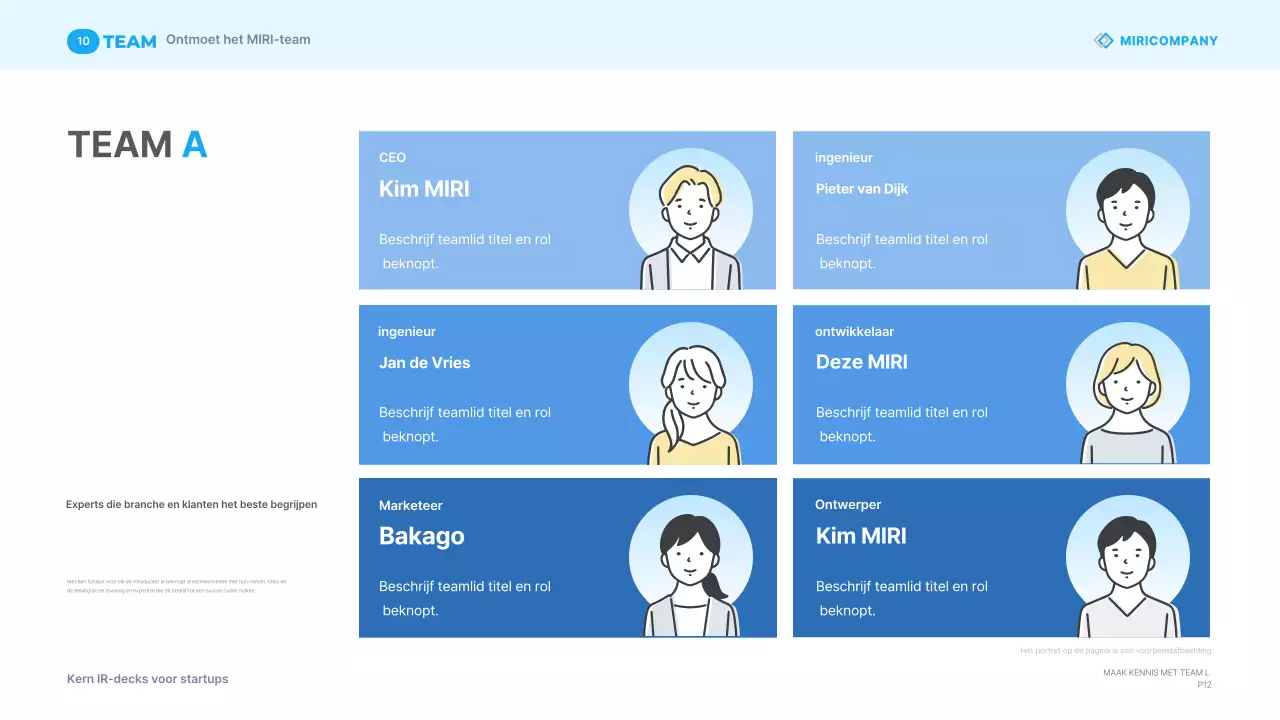Click the MIRICOMPANY diamond logo icon
The image size is (1280, 720).
coord(1103,41)
